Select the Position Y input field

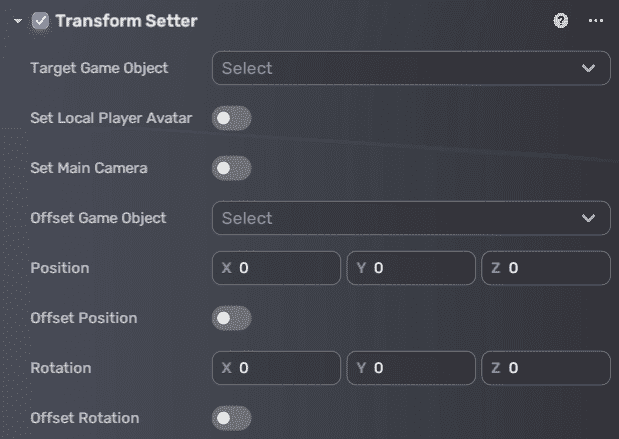411,268
